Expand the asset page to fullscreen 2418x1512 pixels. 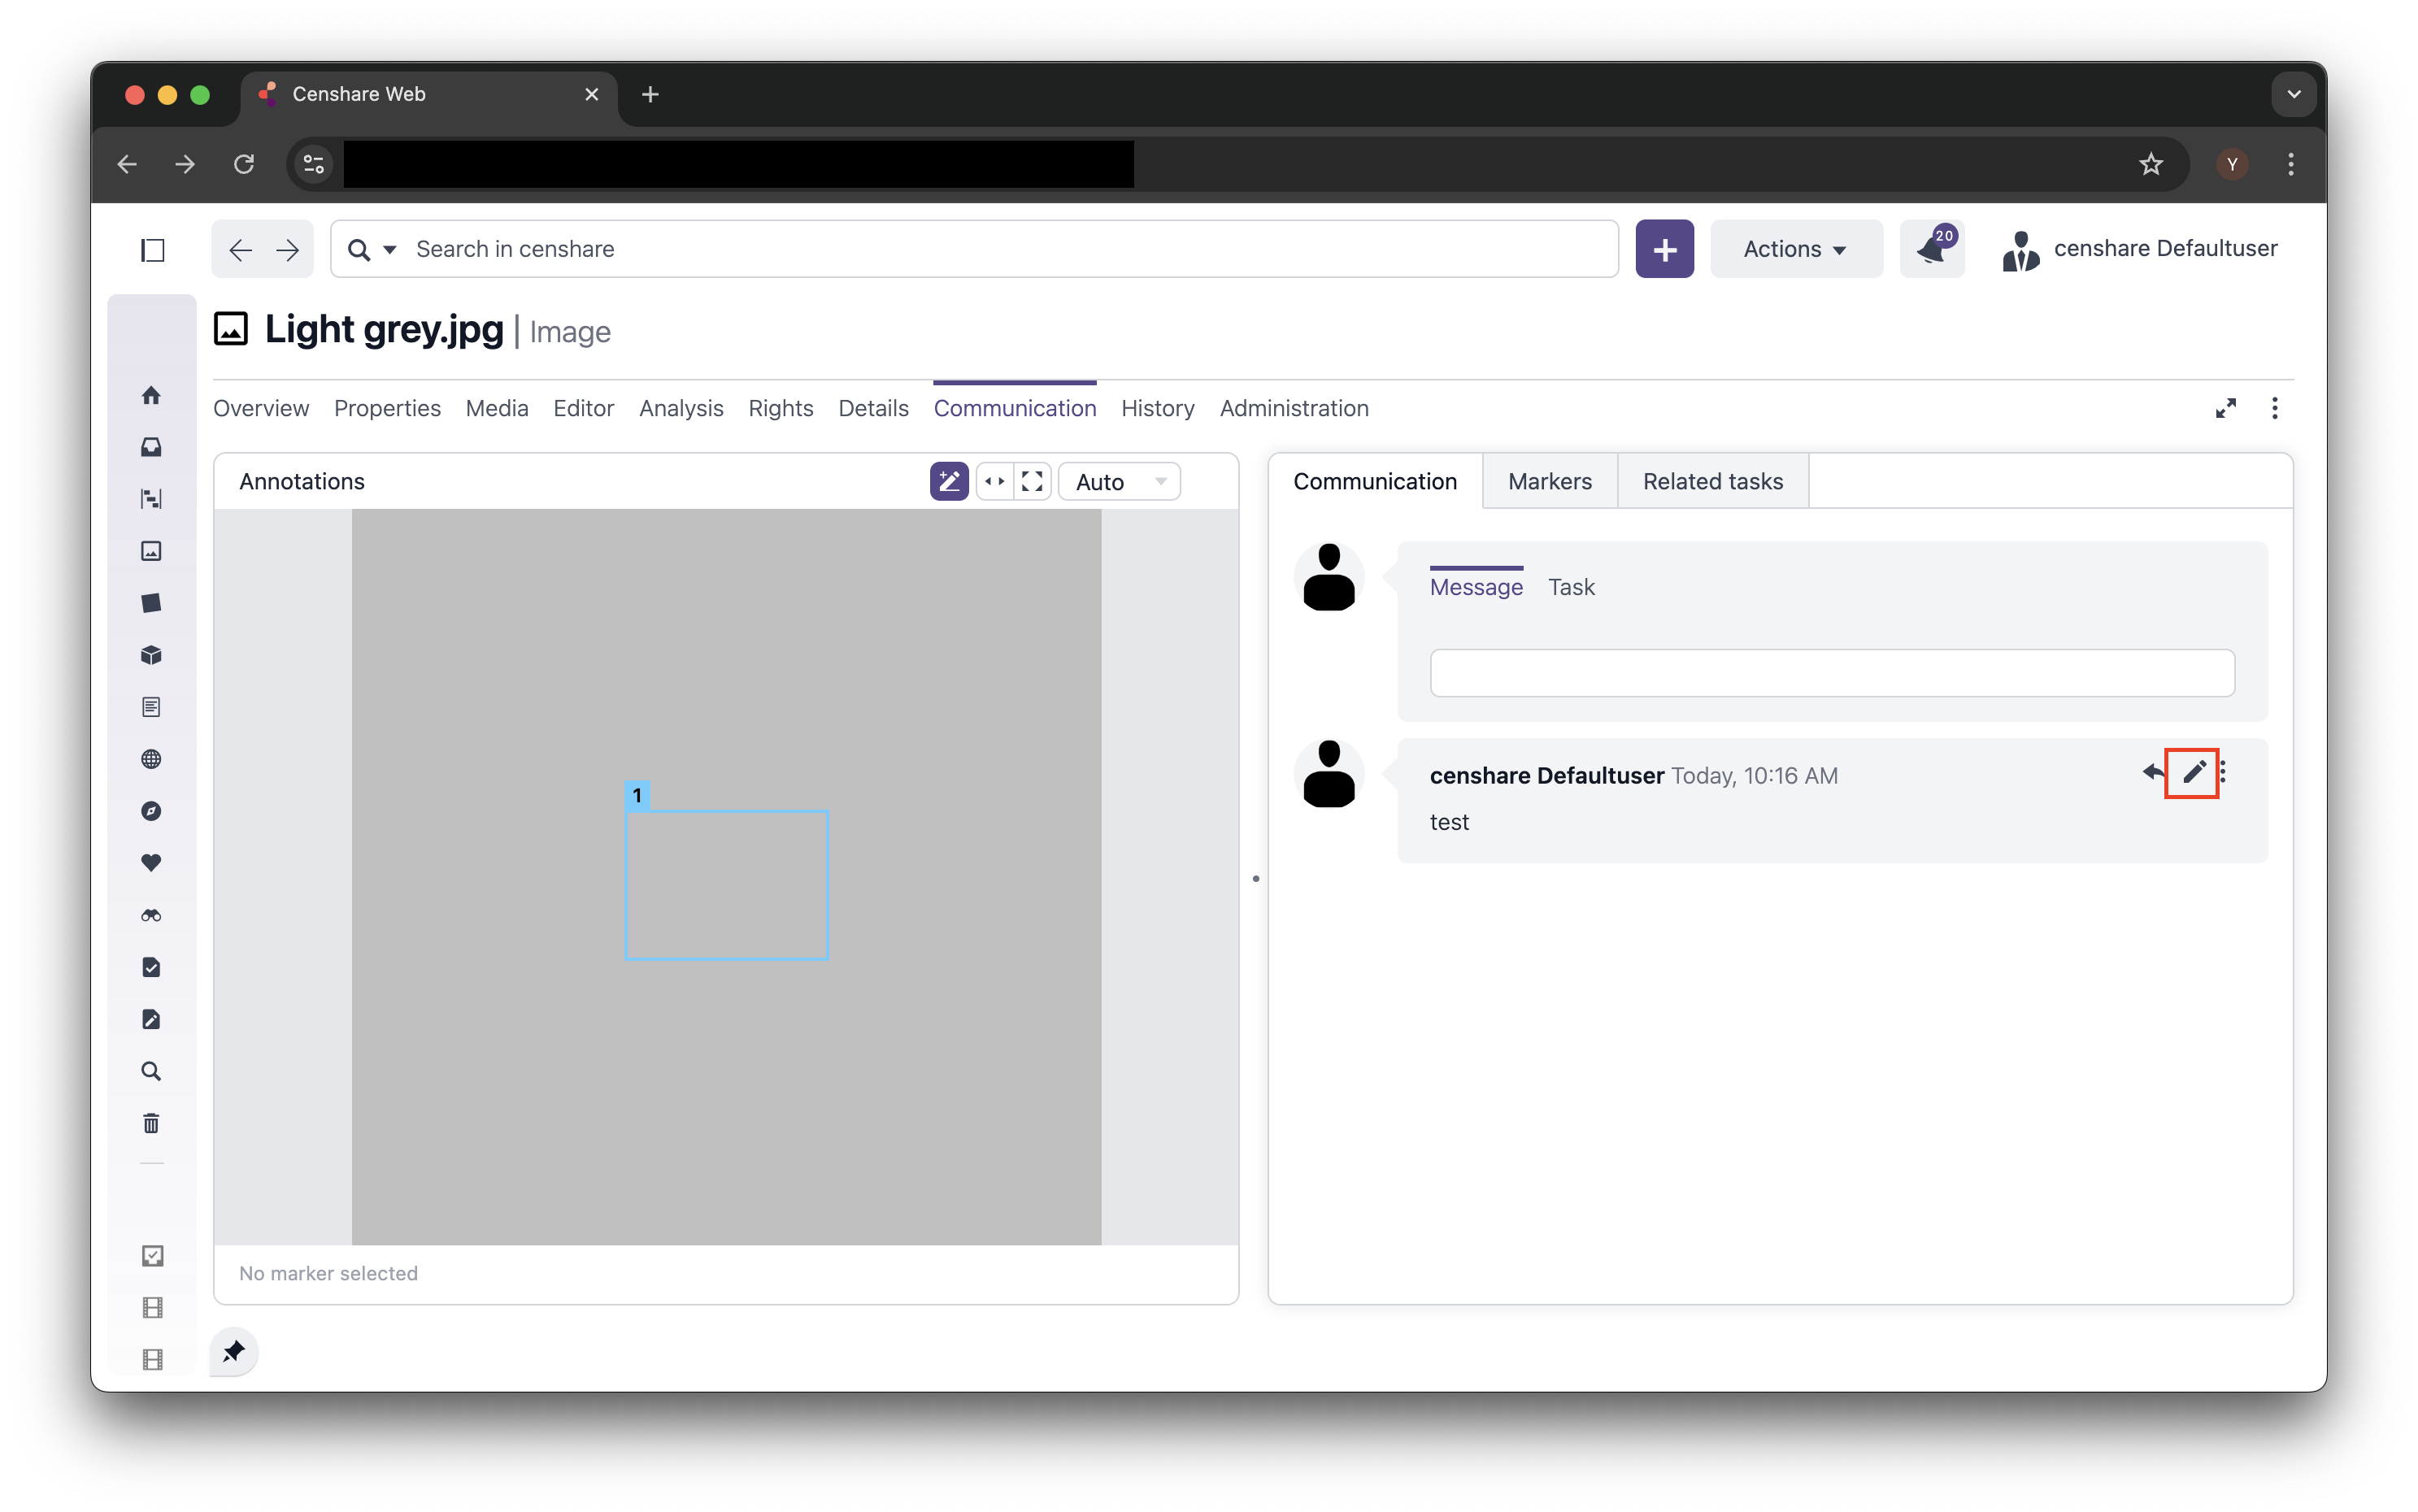2226,408
